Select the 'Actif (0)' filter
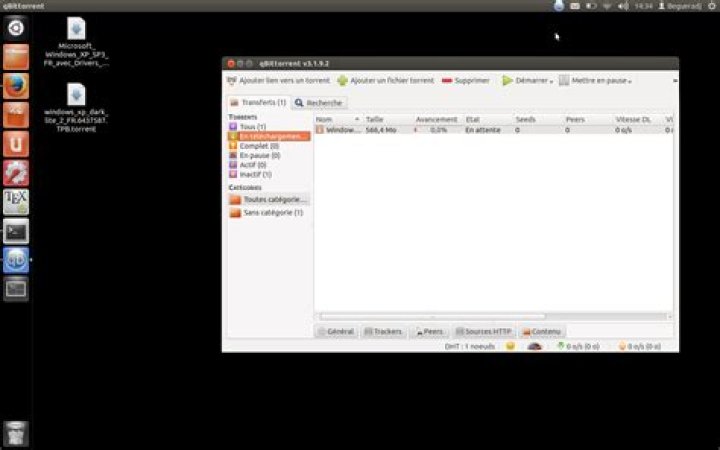720x450 pixels. click(x=269, y=165)
